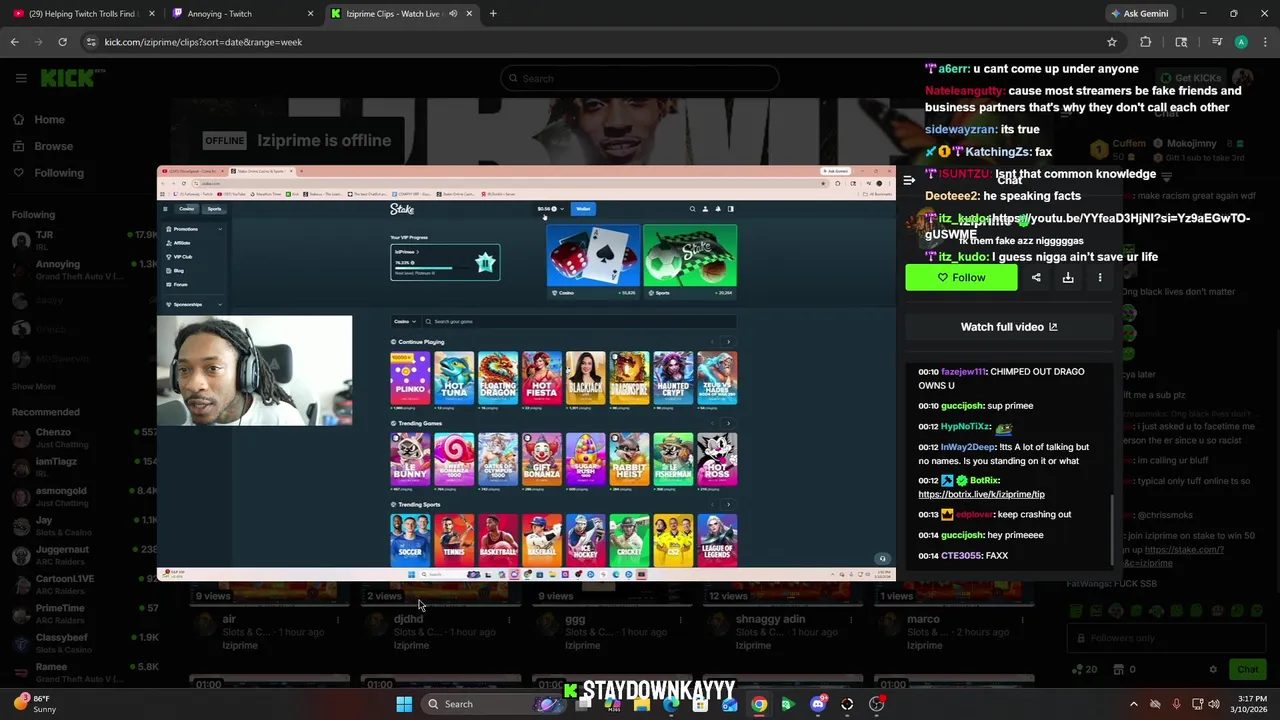Click Get KICKs button in header
Screen dimensions: 1280x720
click(x=1189, y=78)
